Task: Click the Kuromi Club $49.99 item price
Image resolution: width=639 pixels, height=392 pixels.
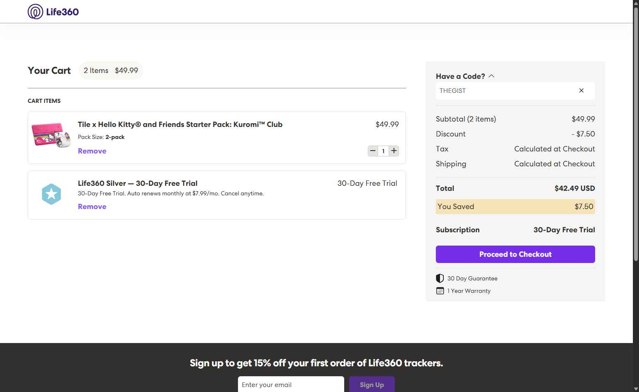Action: 387,124
